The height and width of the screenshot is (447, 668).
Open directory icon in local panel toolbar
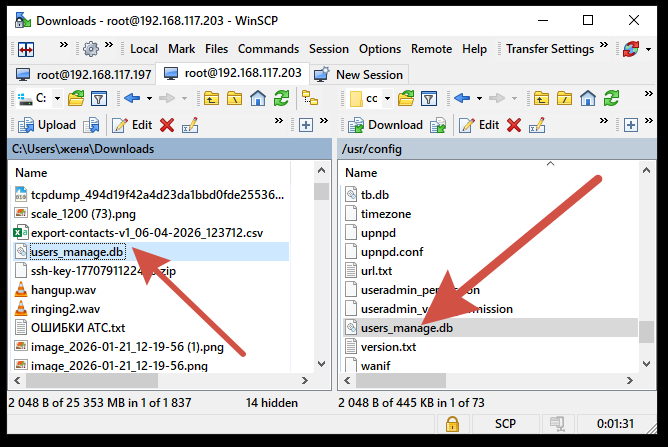tap(76, 99)
